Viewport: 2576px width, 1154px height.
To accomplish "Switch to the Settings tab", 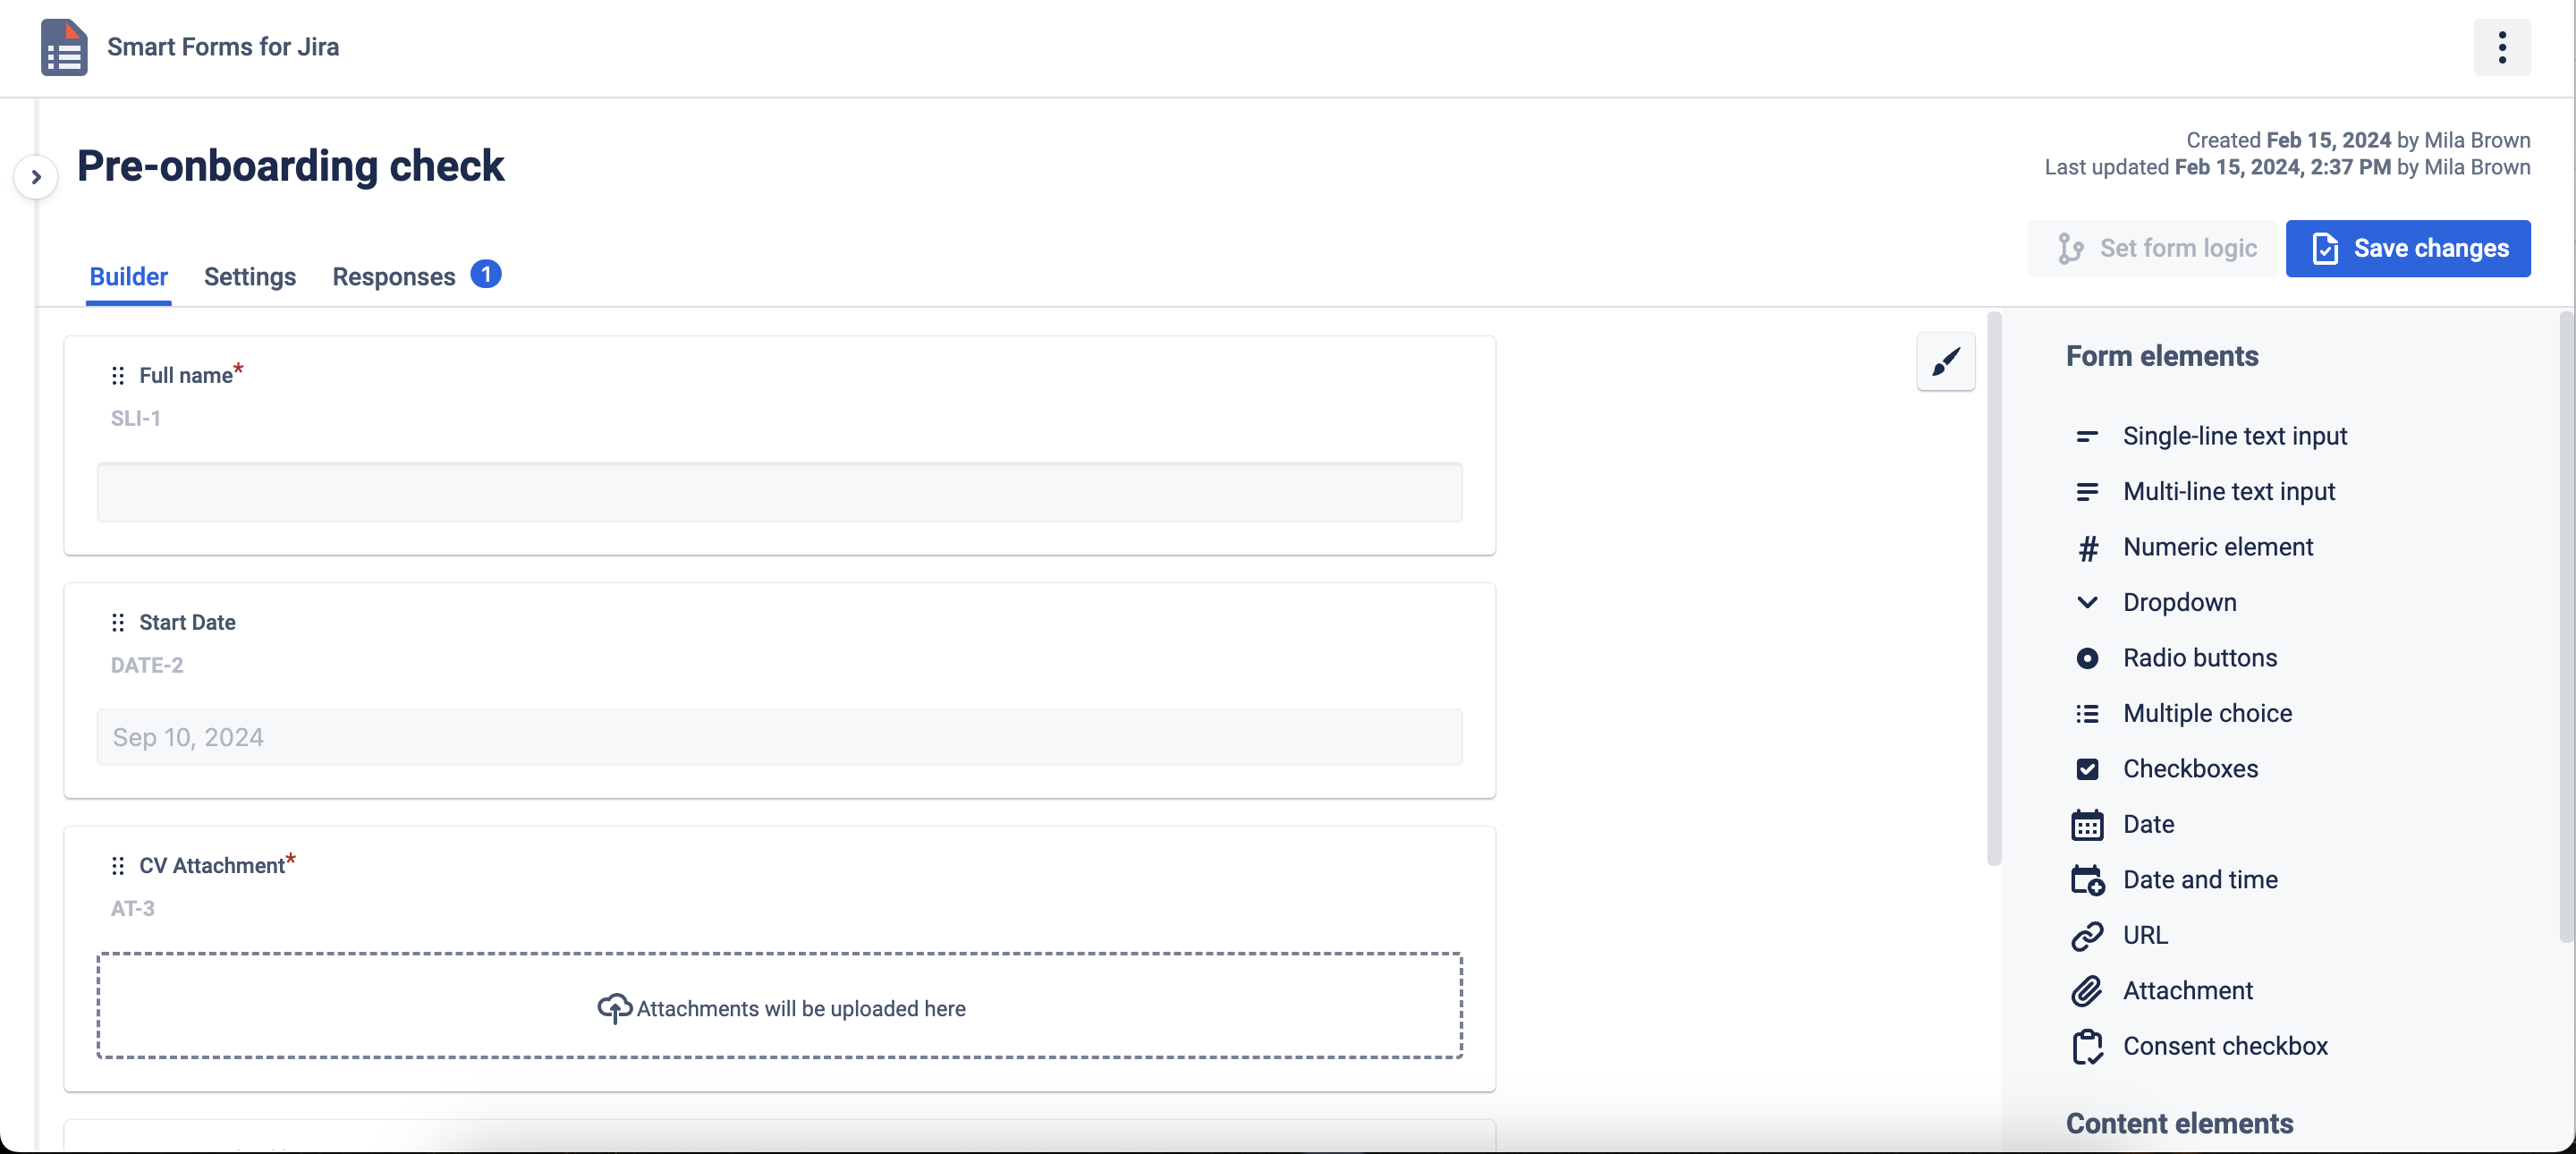I will pyautogui.click(x=250, y=275).
